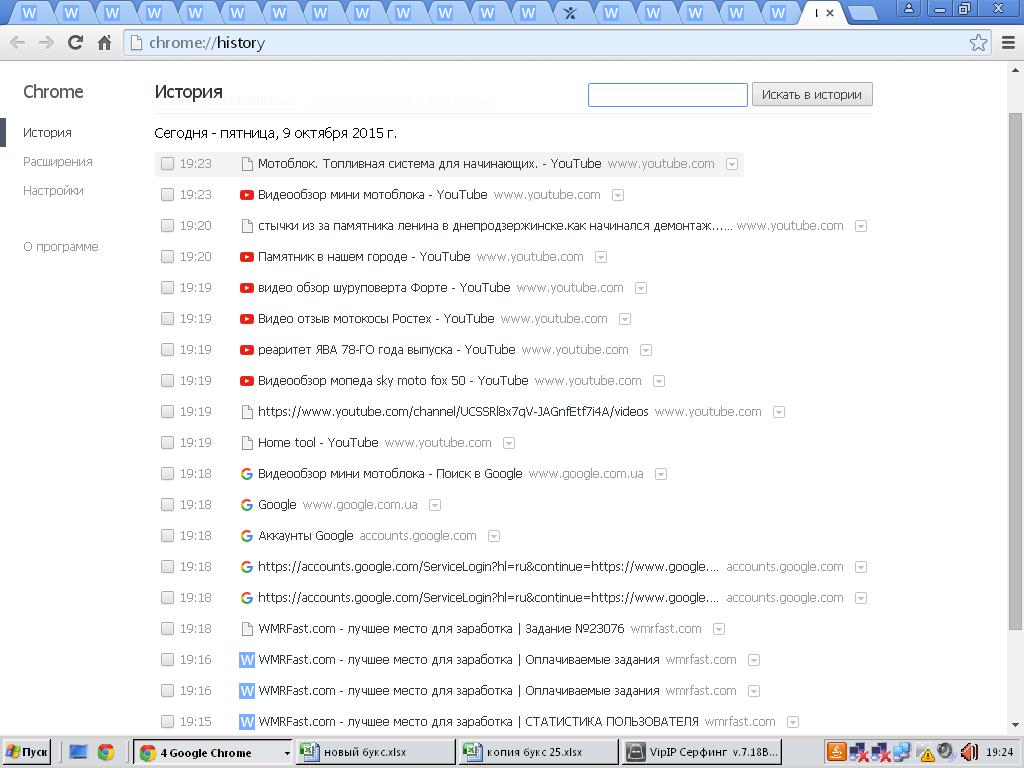Check the box for Мотоблок. Топливная система entry
Screen dimensions: 1024x768
[x=168, y=163]
